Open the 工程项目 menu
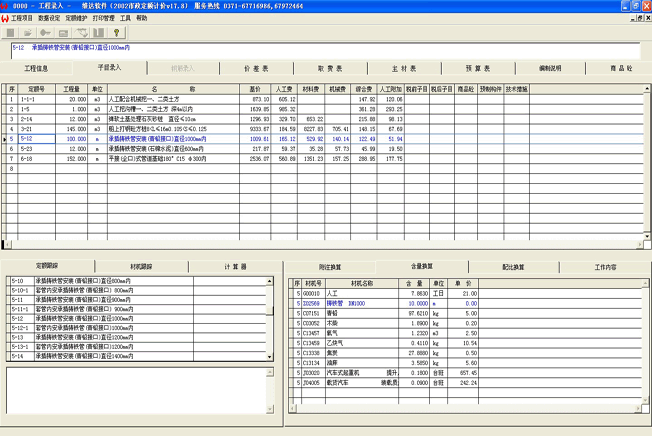 (22, 18)
